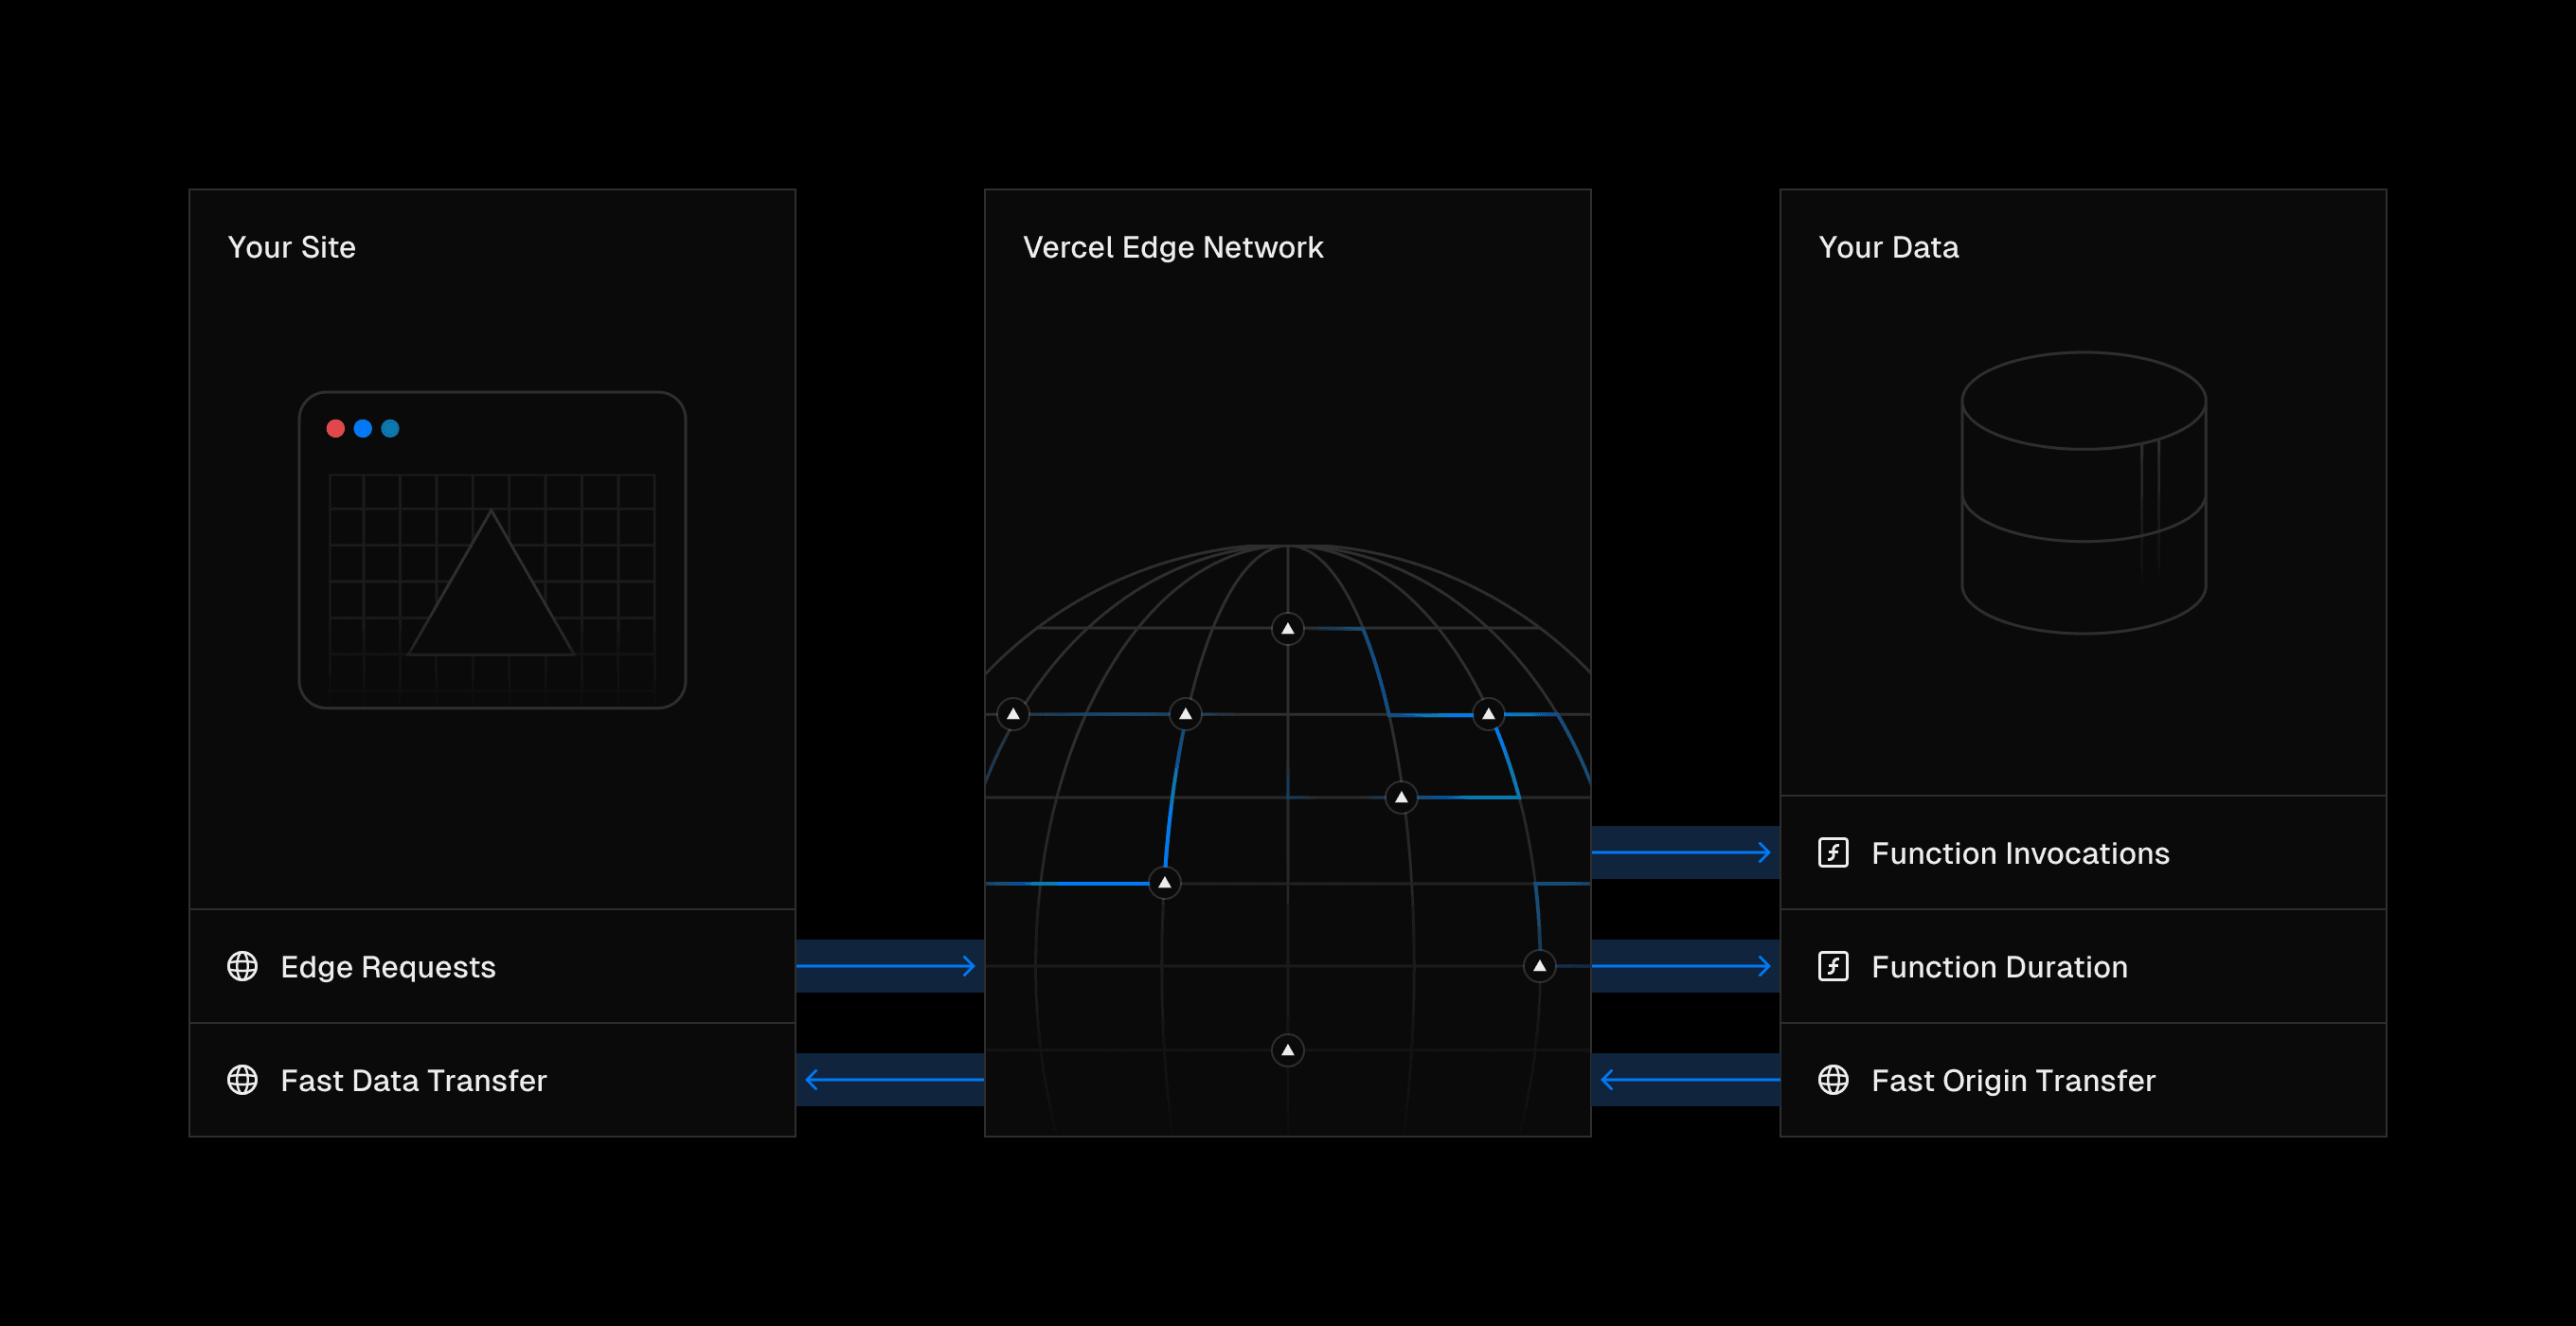
Task: Select the Your Site panel header
Action: (x=291, y=245)
